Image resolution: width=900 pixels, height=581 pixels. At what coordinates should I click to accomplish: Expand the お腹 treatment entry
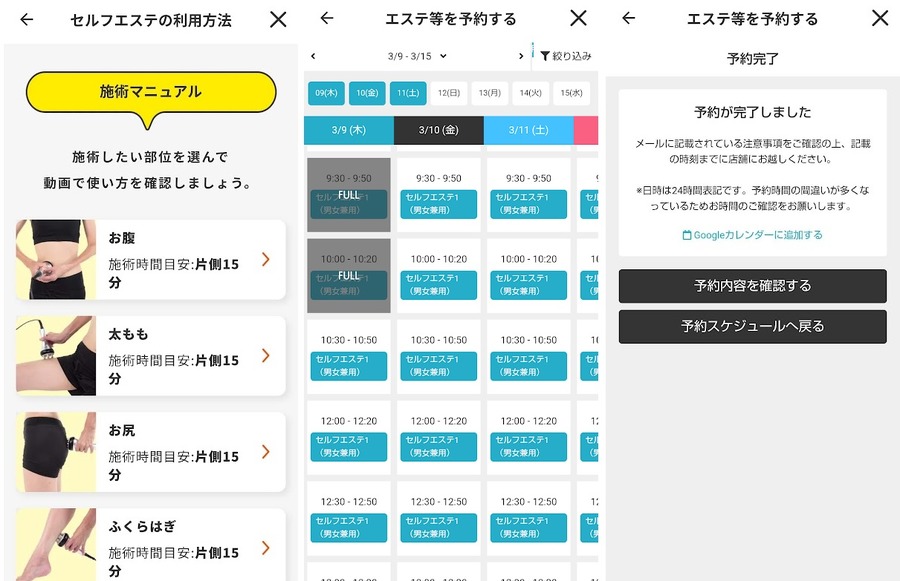(x=266, y=259)
